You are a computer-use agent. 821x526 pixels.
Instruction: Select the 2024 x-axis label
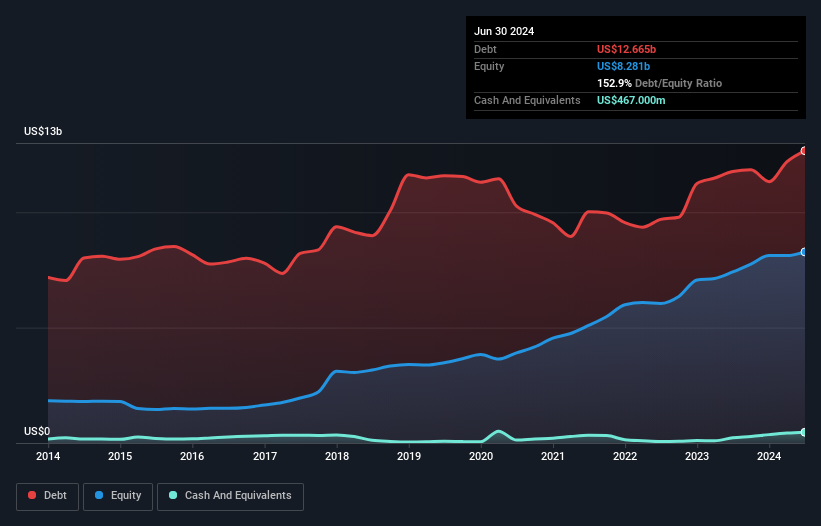pos(769,457)
